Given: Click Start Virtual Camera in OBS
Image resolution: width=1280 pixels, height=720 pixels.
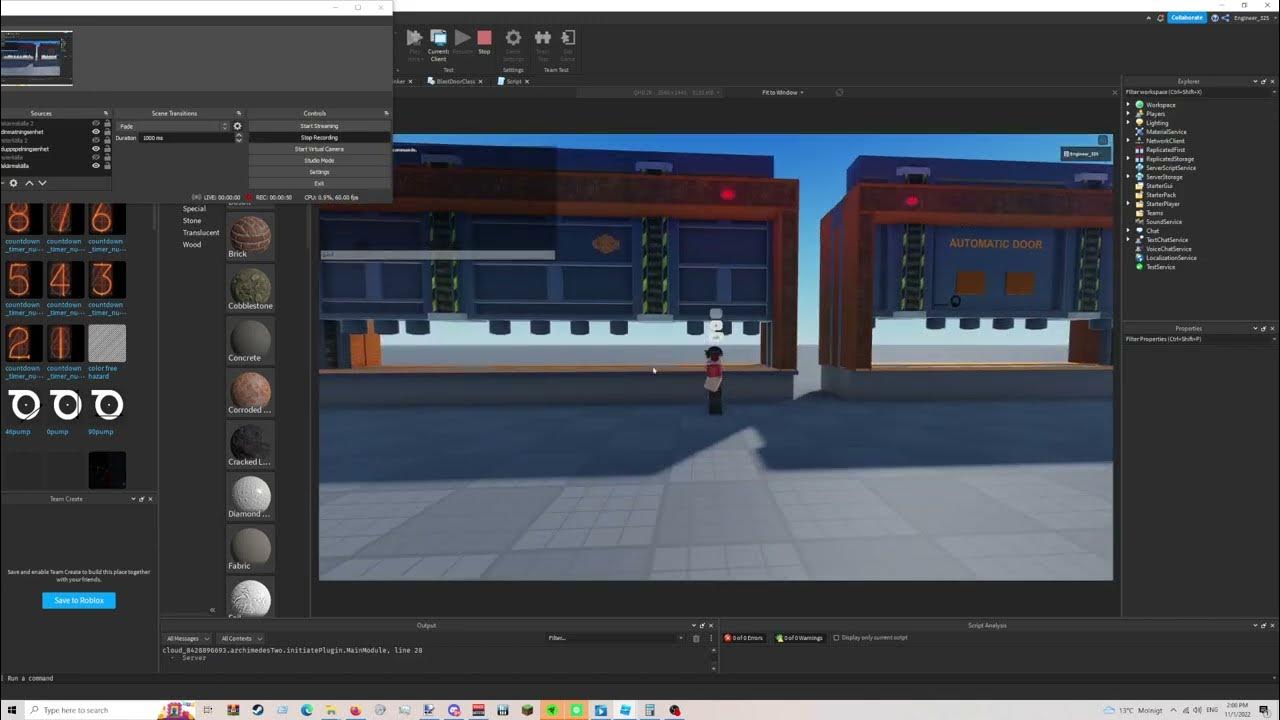Looking at the screenshot, I should point(319,149).
